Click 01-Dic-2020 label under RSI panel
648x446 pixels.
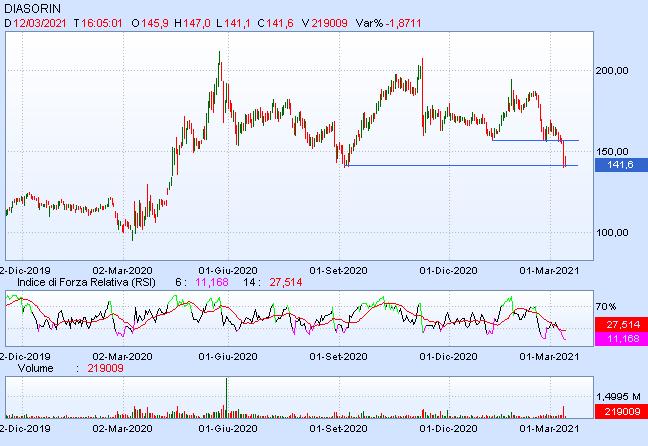(x=448, y=356)
